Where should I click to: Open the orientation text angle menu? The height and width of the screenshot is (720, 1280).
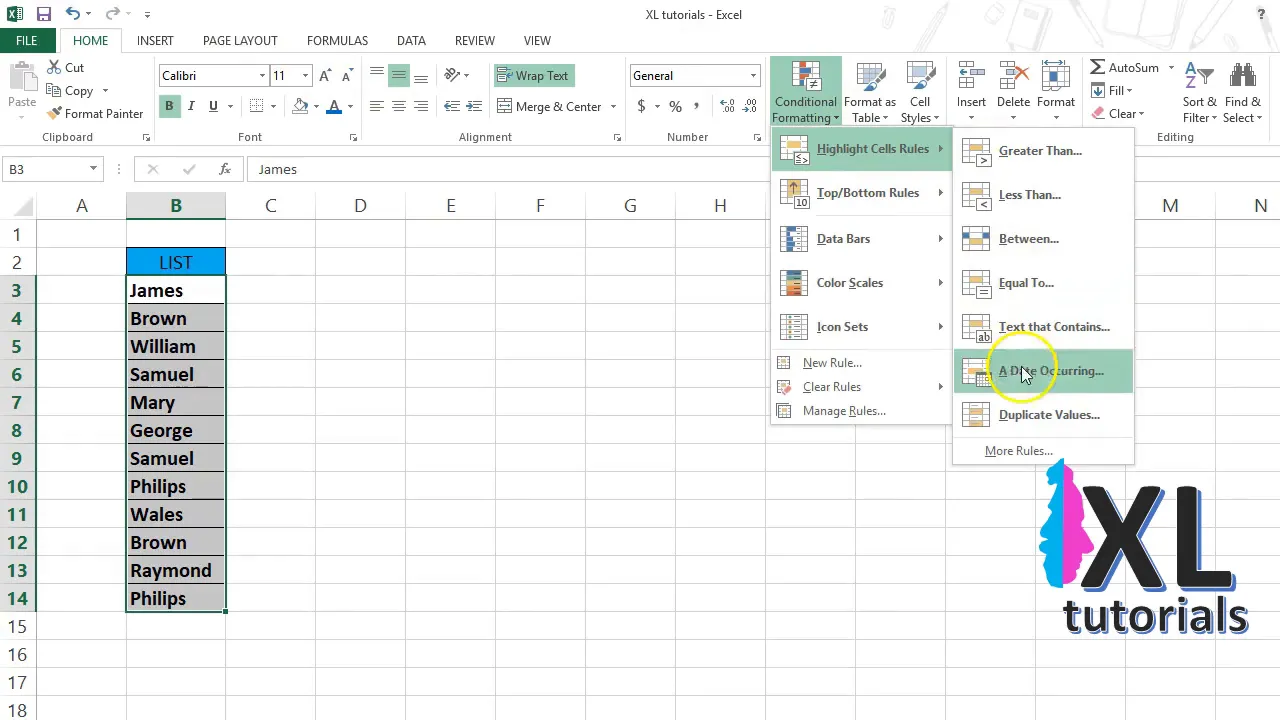(x=457, y=76)
